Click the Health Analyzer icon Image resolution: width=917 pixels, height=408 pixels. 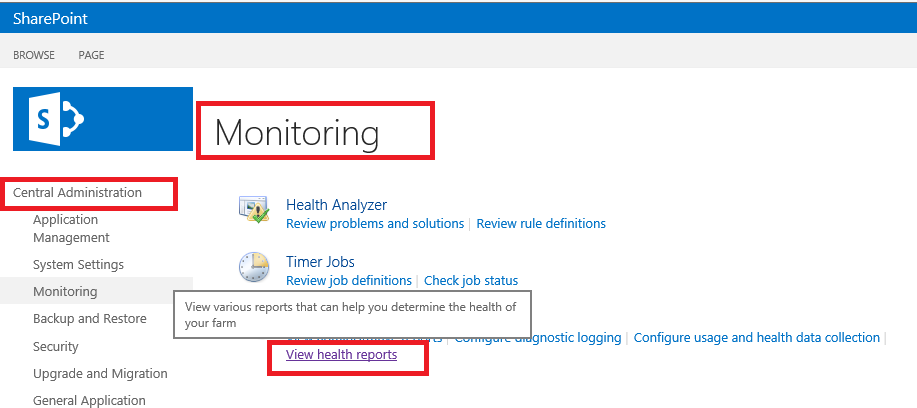(x=254, y=209)
